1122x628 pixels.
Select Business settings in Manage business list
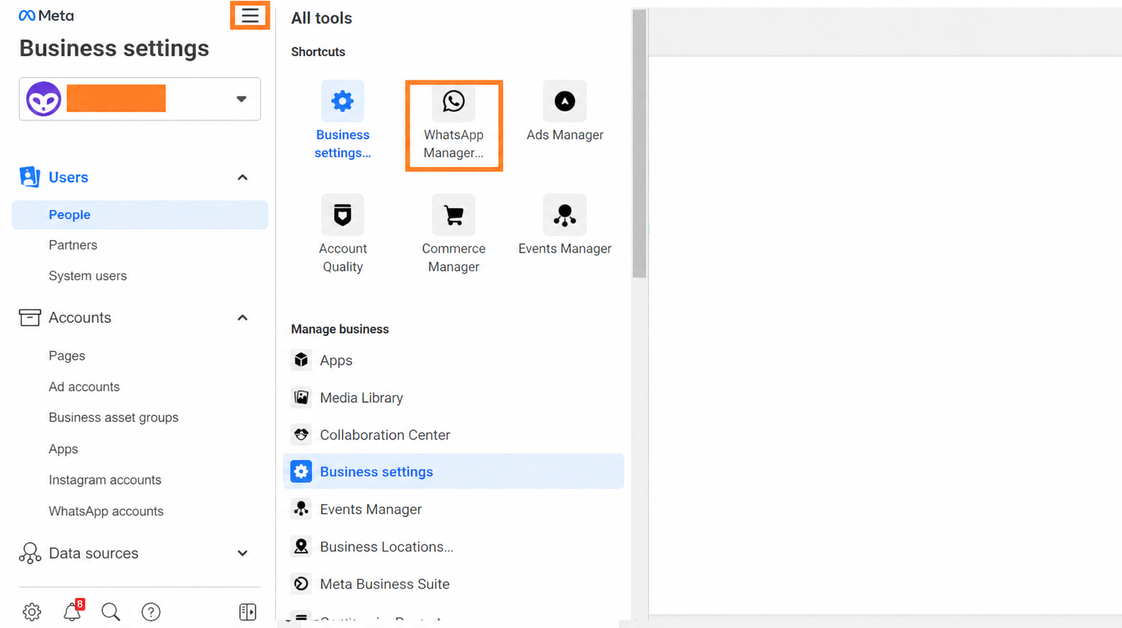[x=454, y=471]
